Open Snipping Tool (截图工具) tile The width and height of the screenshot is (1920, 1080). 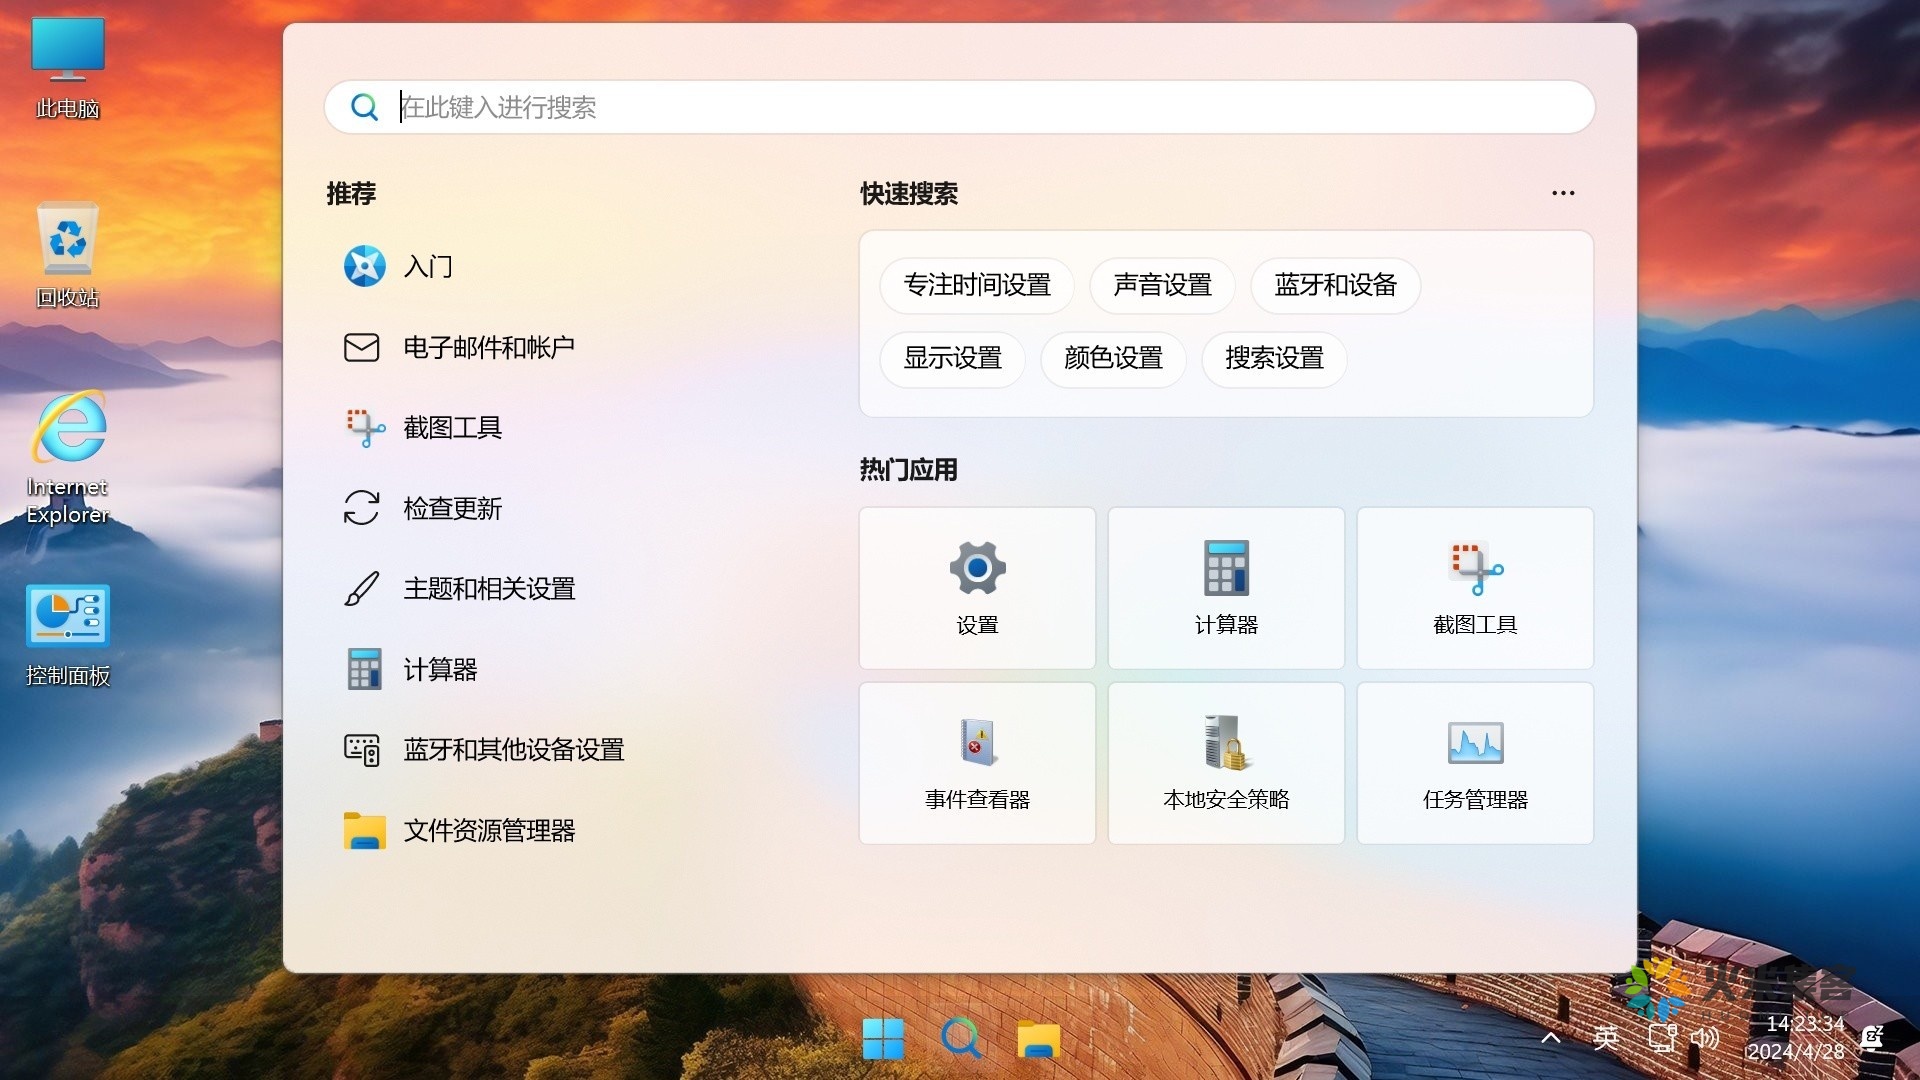tap(1474, 588)
